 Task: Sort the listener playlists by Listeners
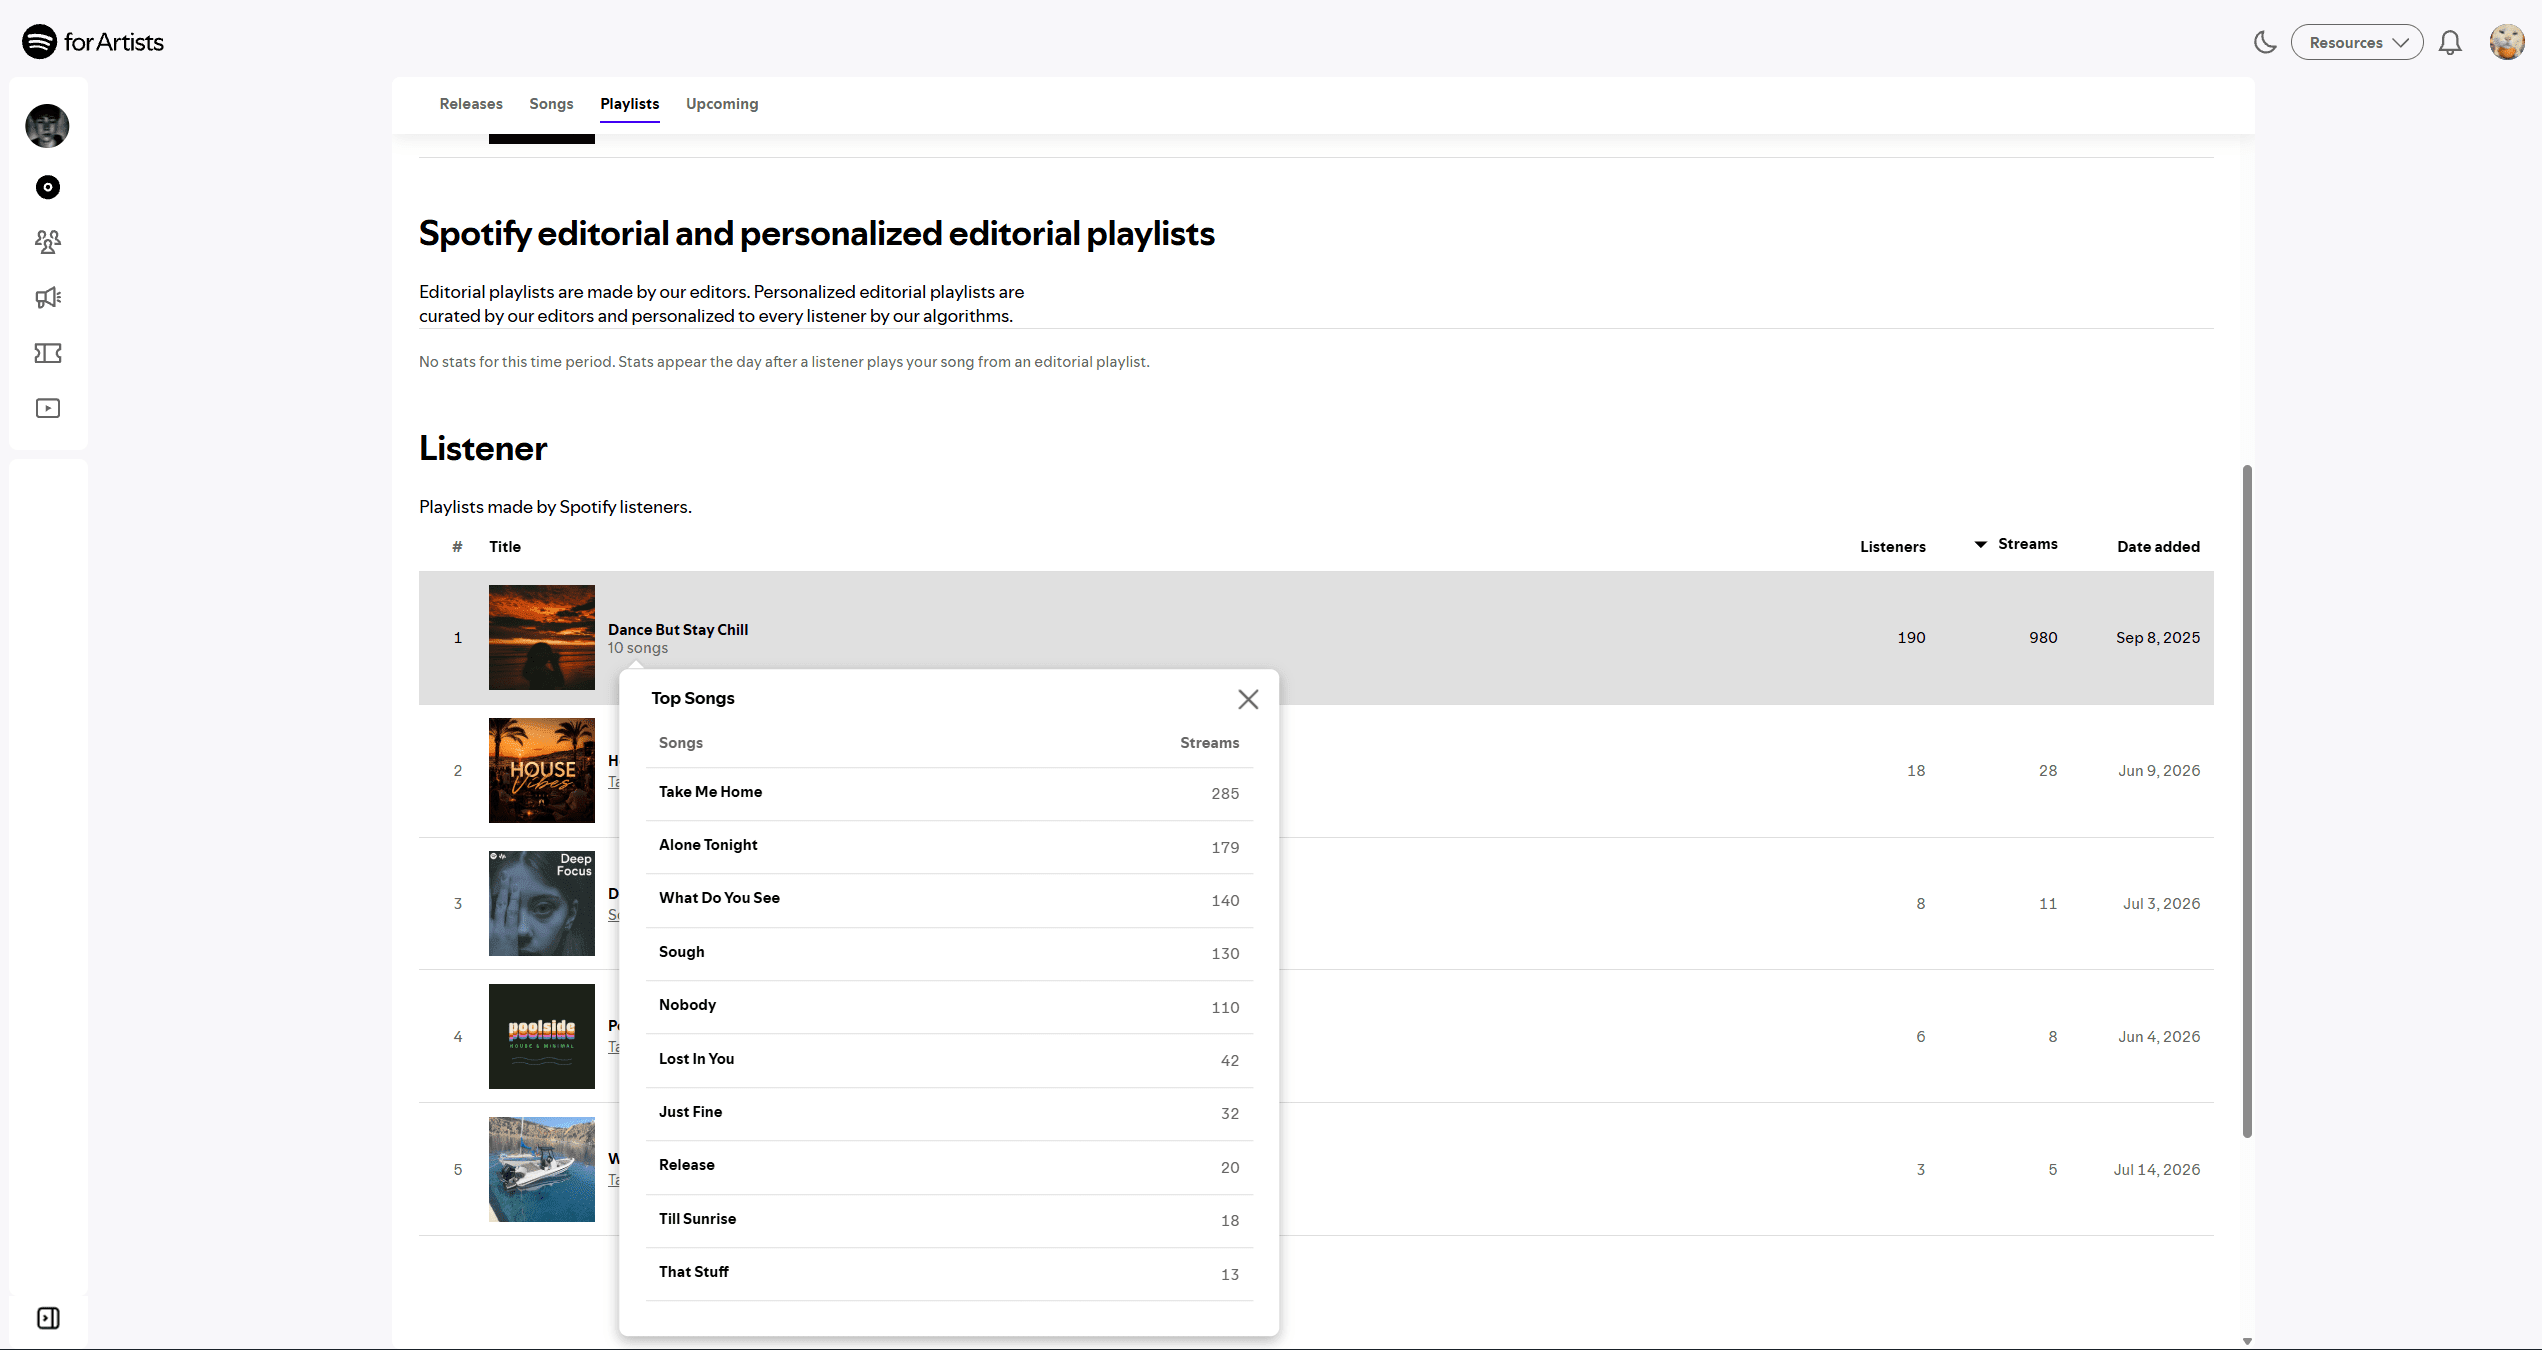(x=1892, y=547)
